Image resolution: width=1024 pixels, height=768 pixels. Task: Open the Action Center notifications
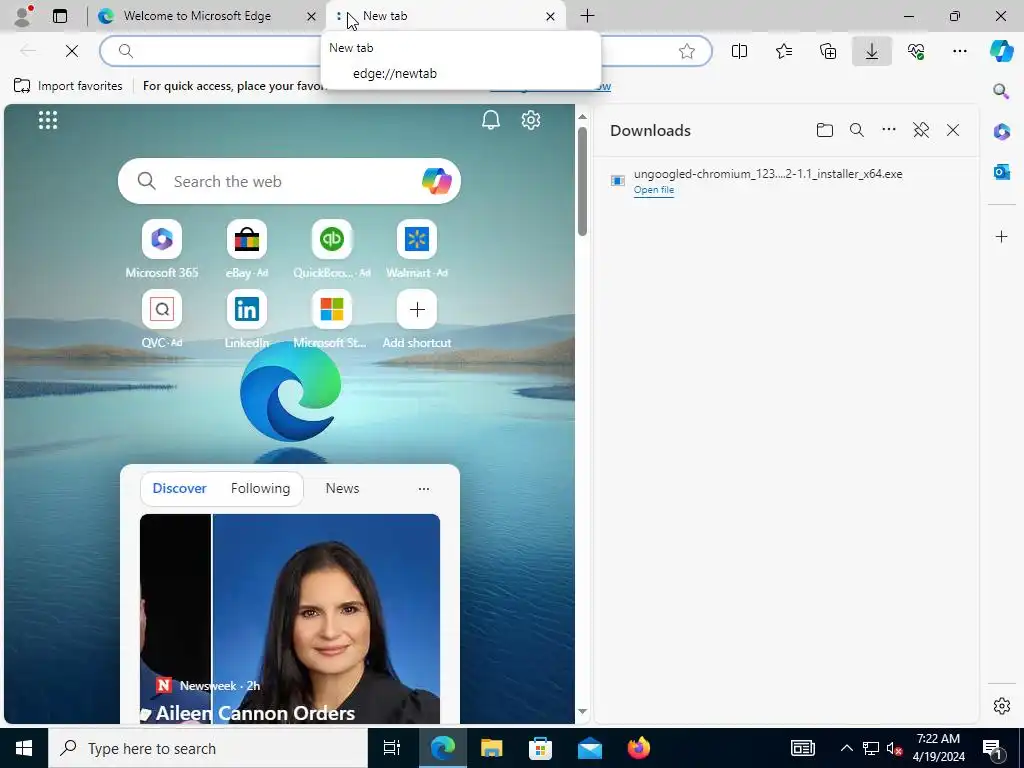[x=993, y=748]
